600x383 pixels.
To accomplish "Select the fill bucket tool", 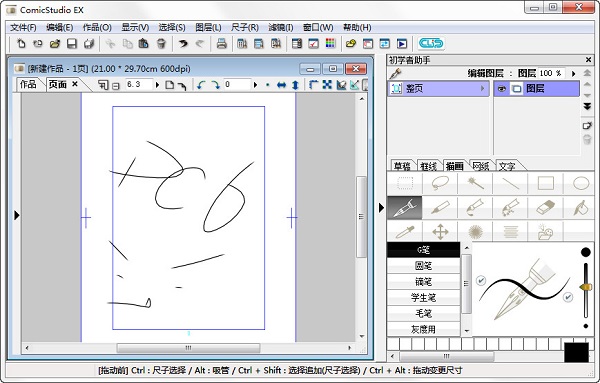I will tap(580, 208).
